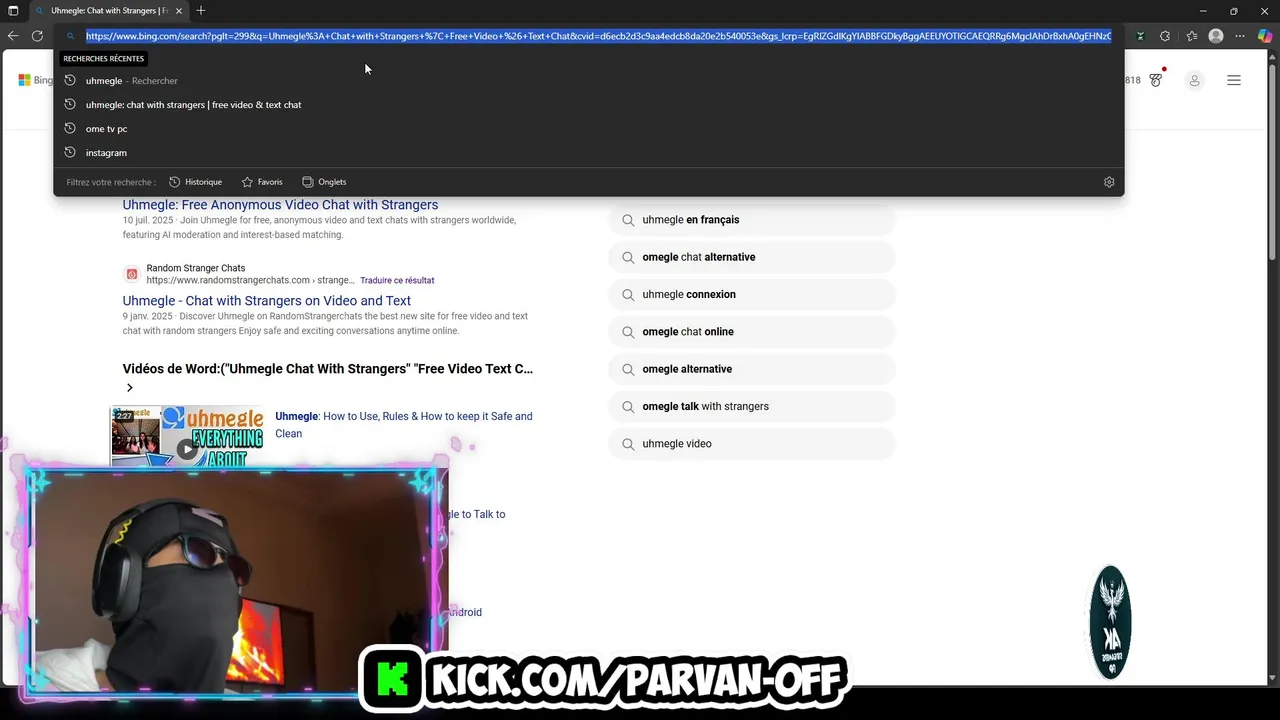Open 'Uhmegle: Free Anonymous Video Chat' result

pyautogui.click(x=280, y=205)
